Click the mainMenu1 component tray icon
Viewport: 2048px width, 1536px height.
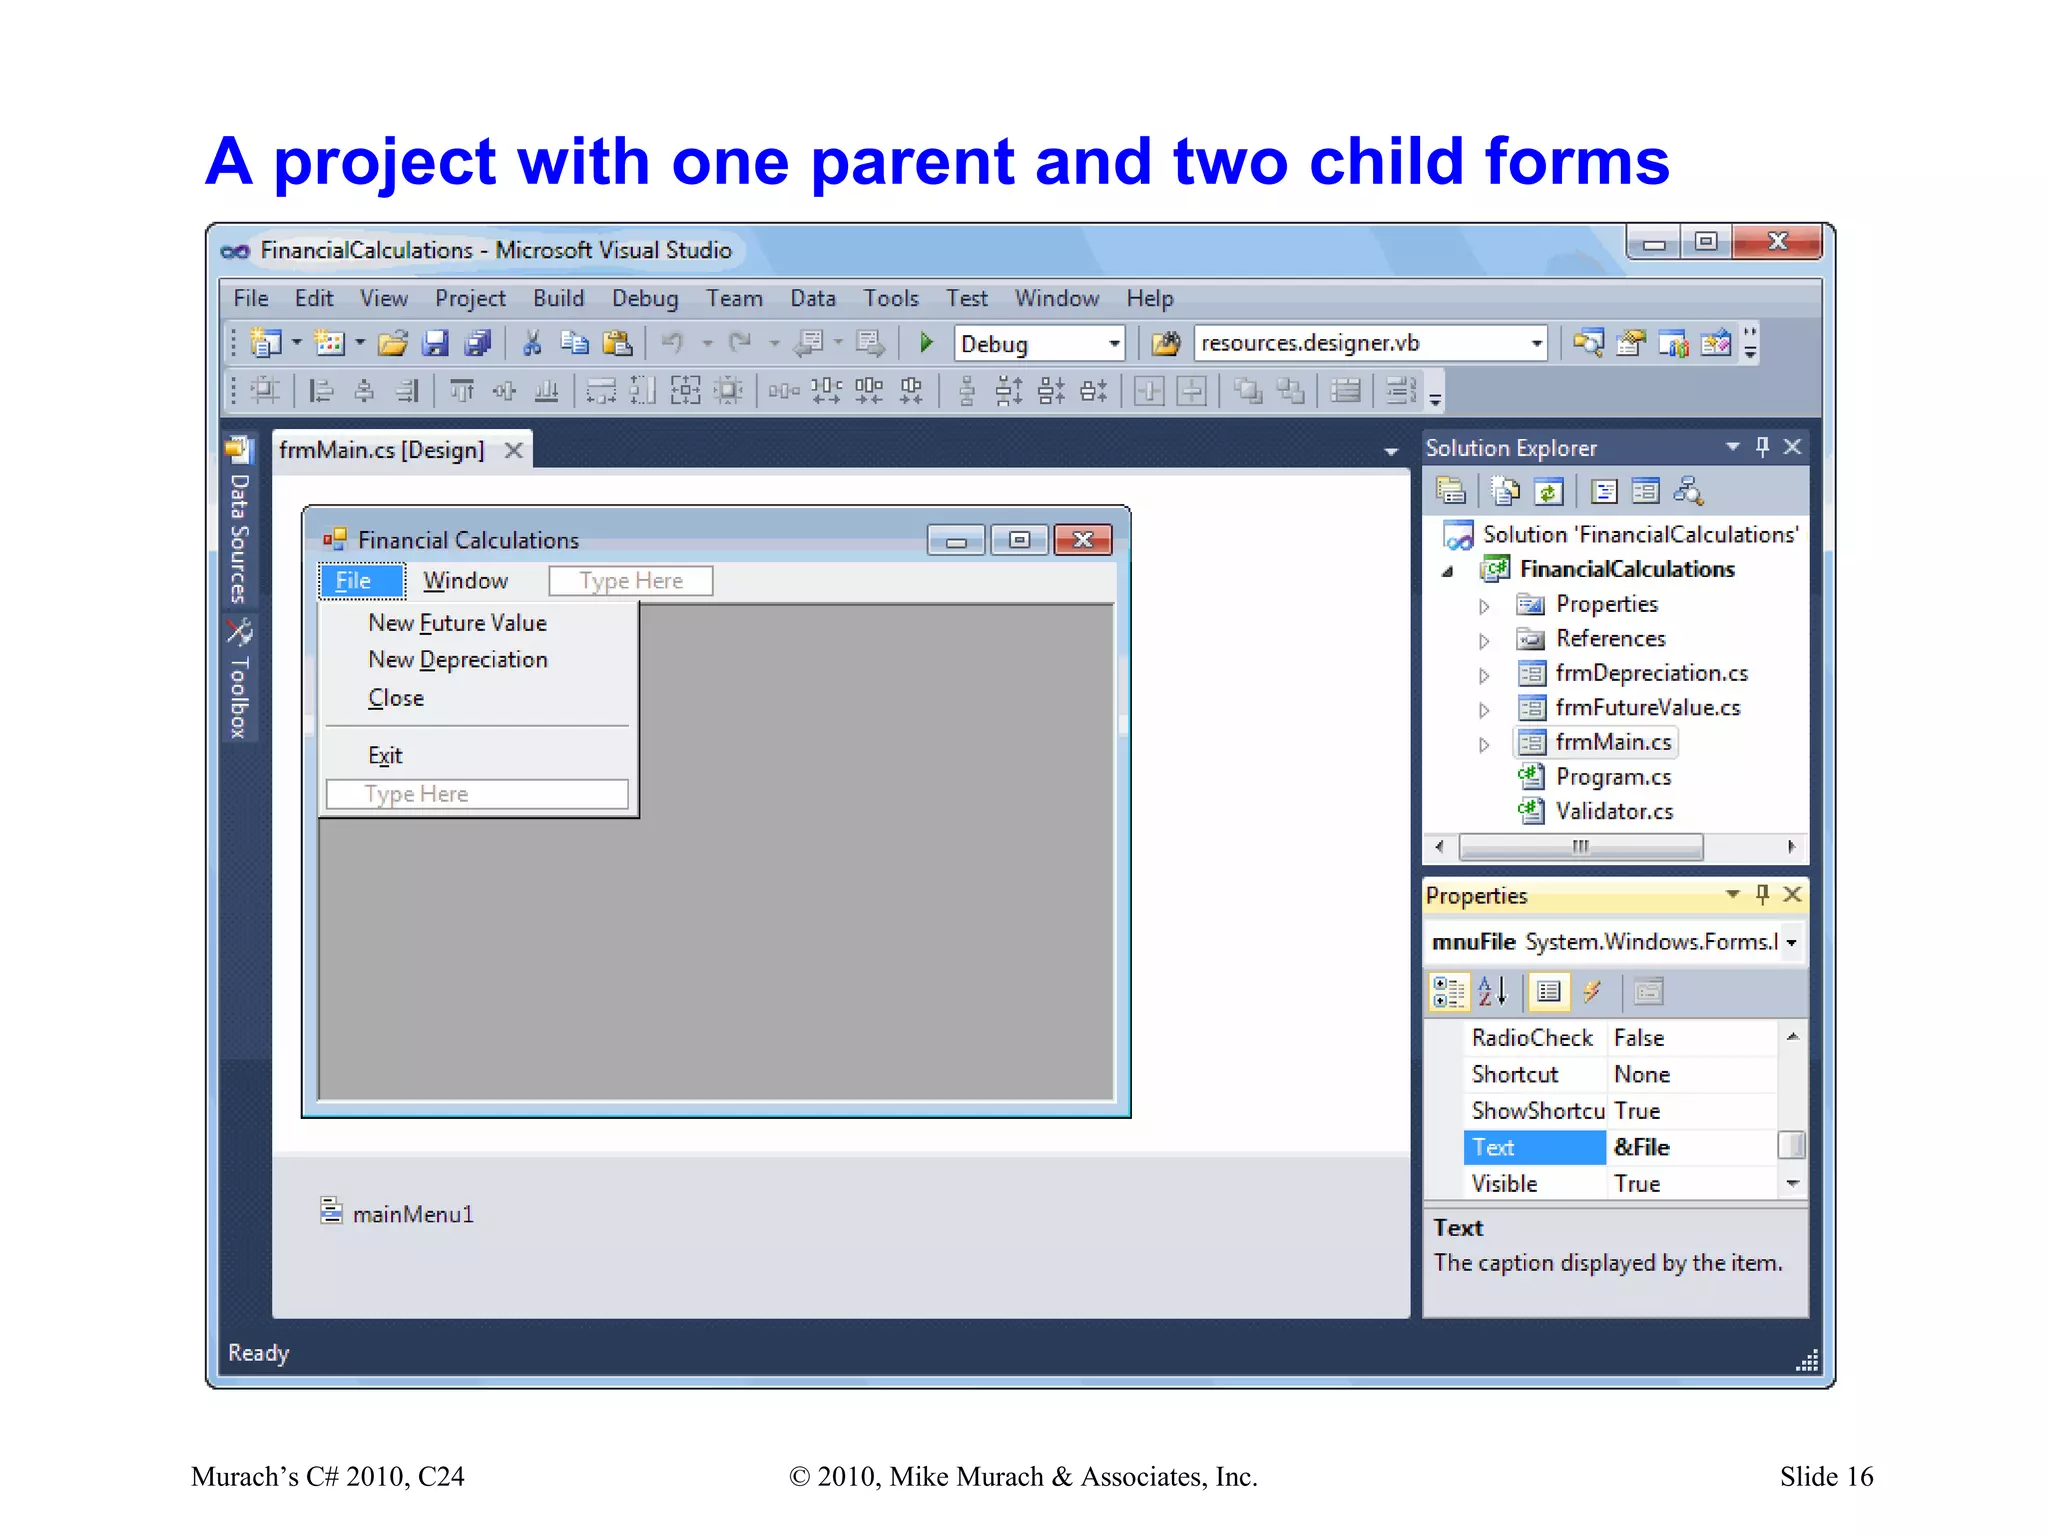[x=331, y=1211]
